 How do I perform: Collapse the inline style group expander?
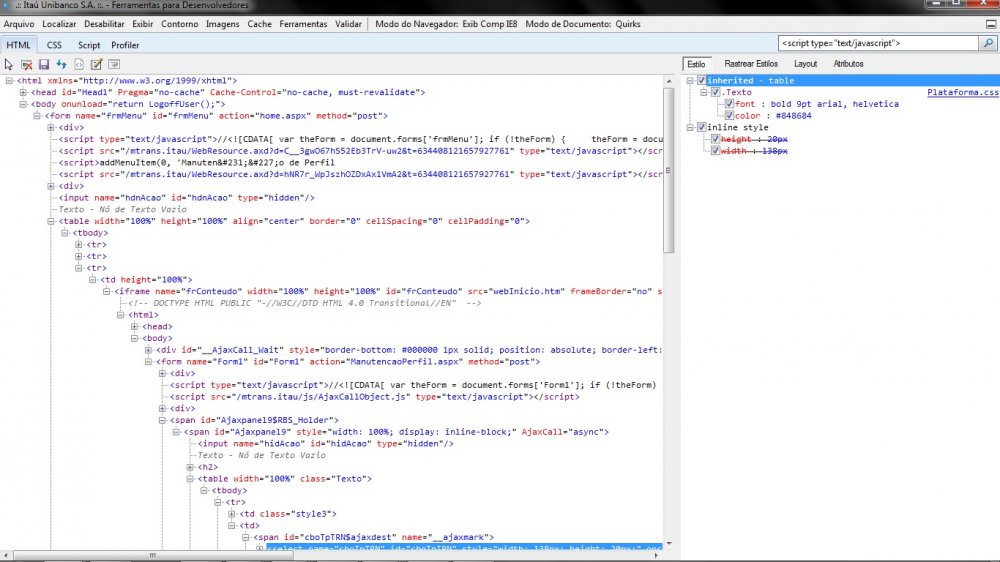click(x=690, y=128)
